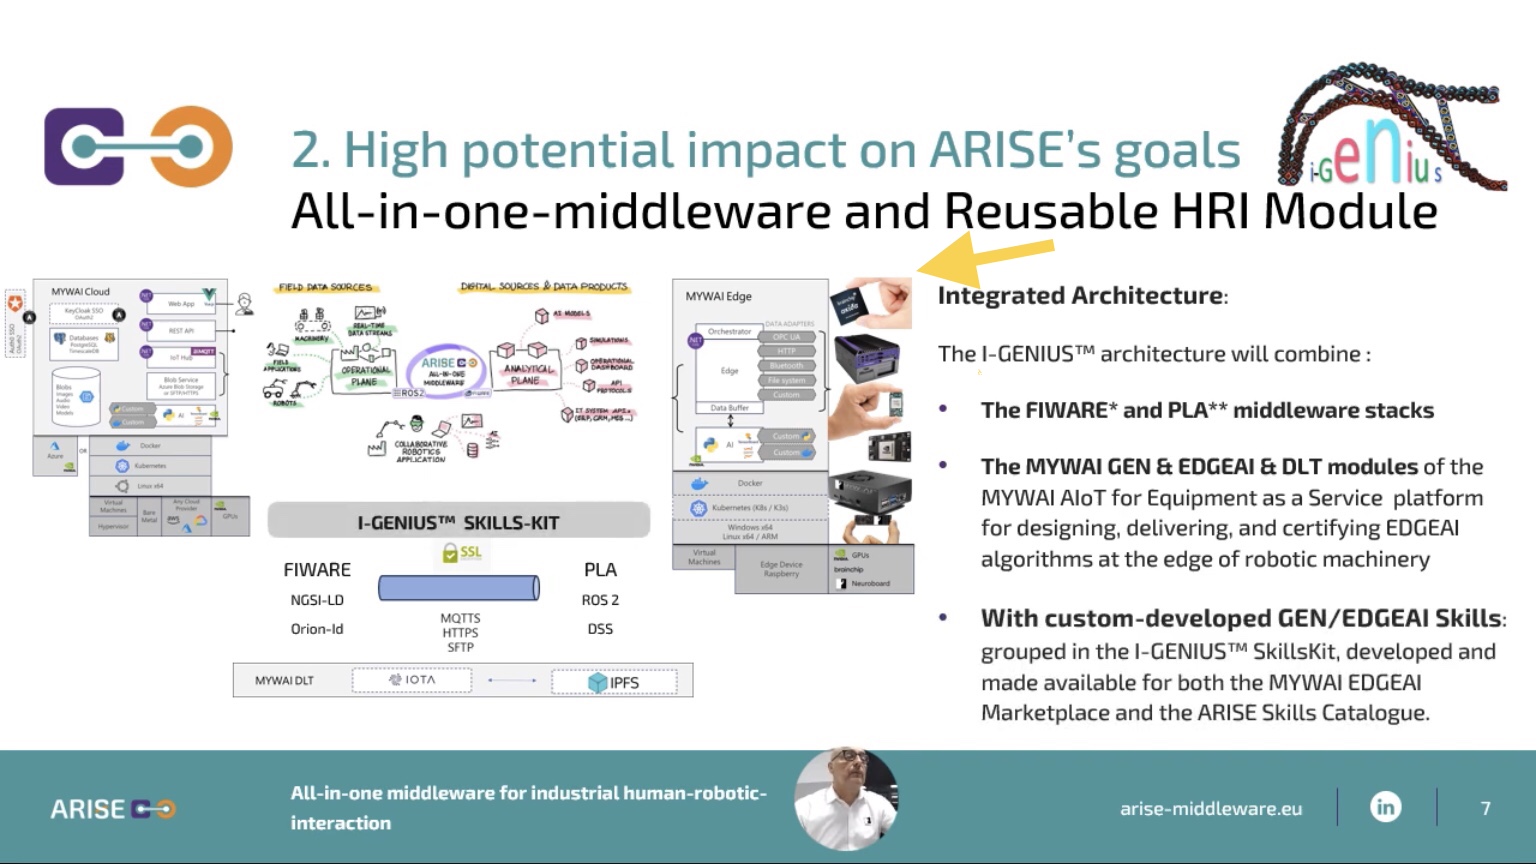Screen dimensions: 1536x864
Task: Open the arise-middleware.eu link
Action: tap(1210, 808)
